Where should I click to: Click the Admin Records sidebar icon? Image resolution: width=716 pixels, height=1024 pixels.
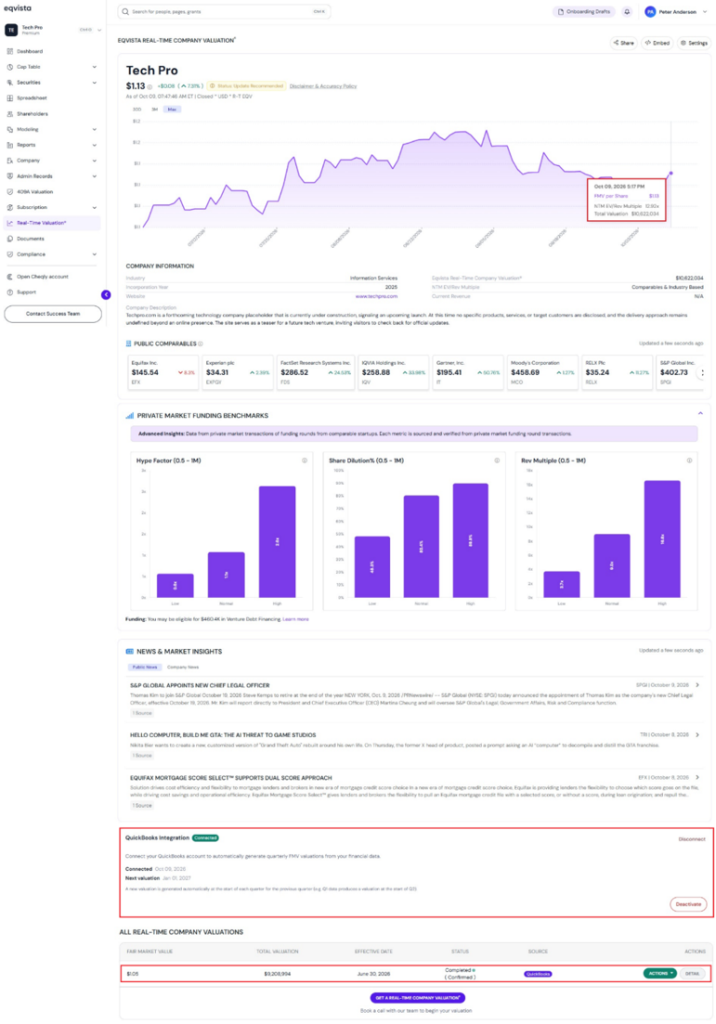coord(10,176)
